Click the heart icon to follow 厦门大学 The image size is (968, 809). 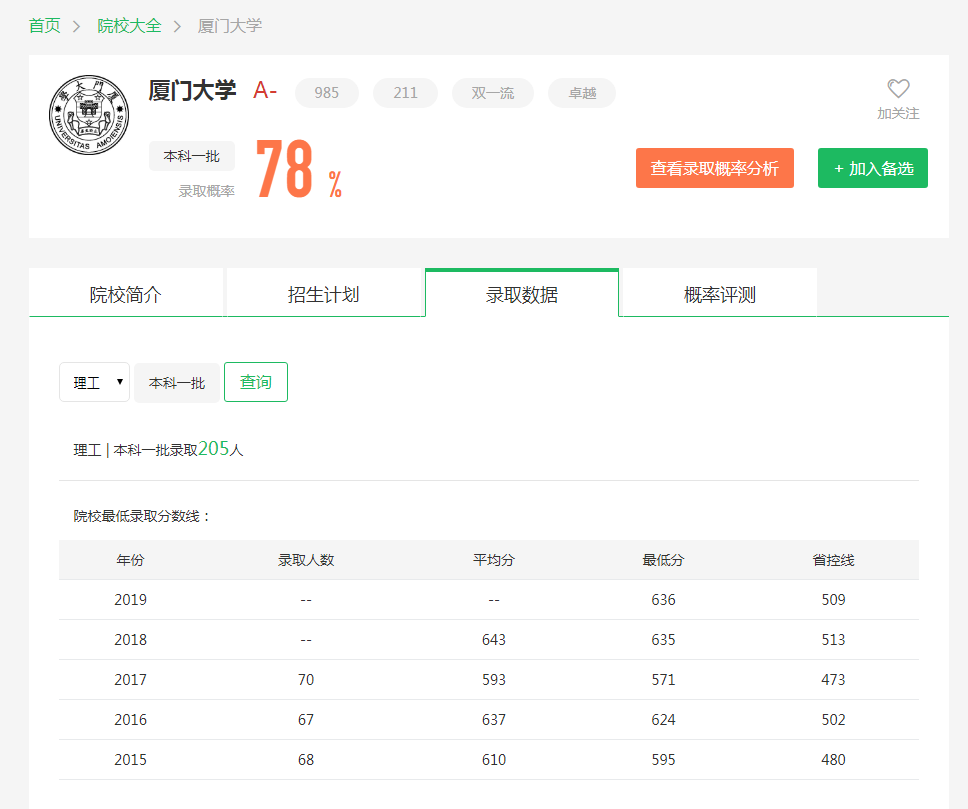coord(898,88)
